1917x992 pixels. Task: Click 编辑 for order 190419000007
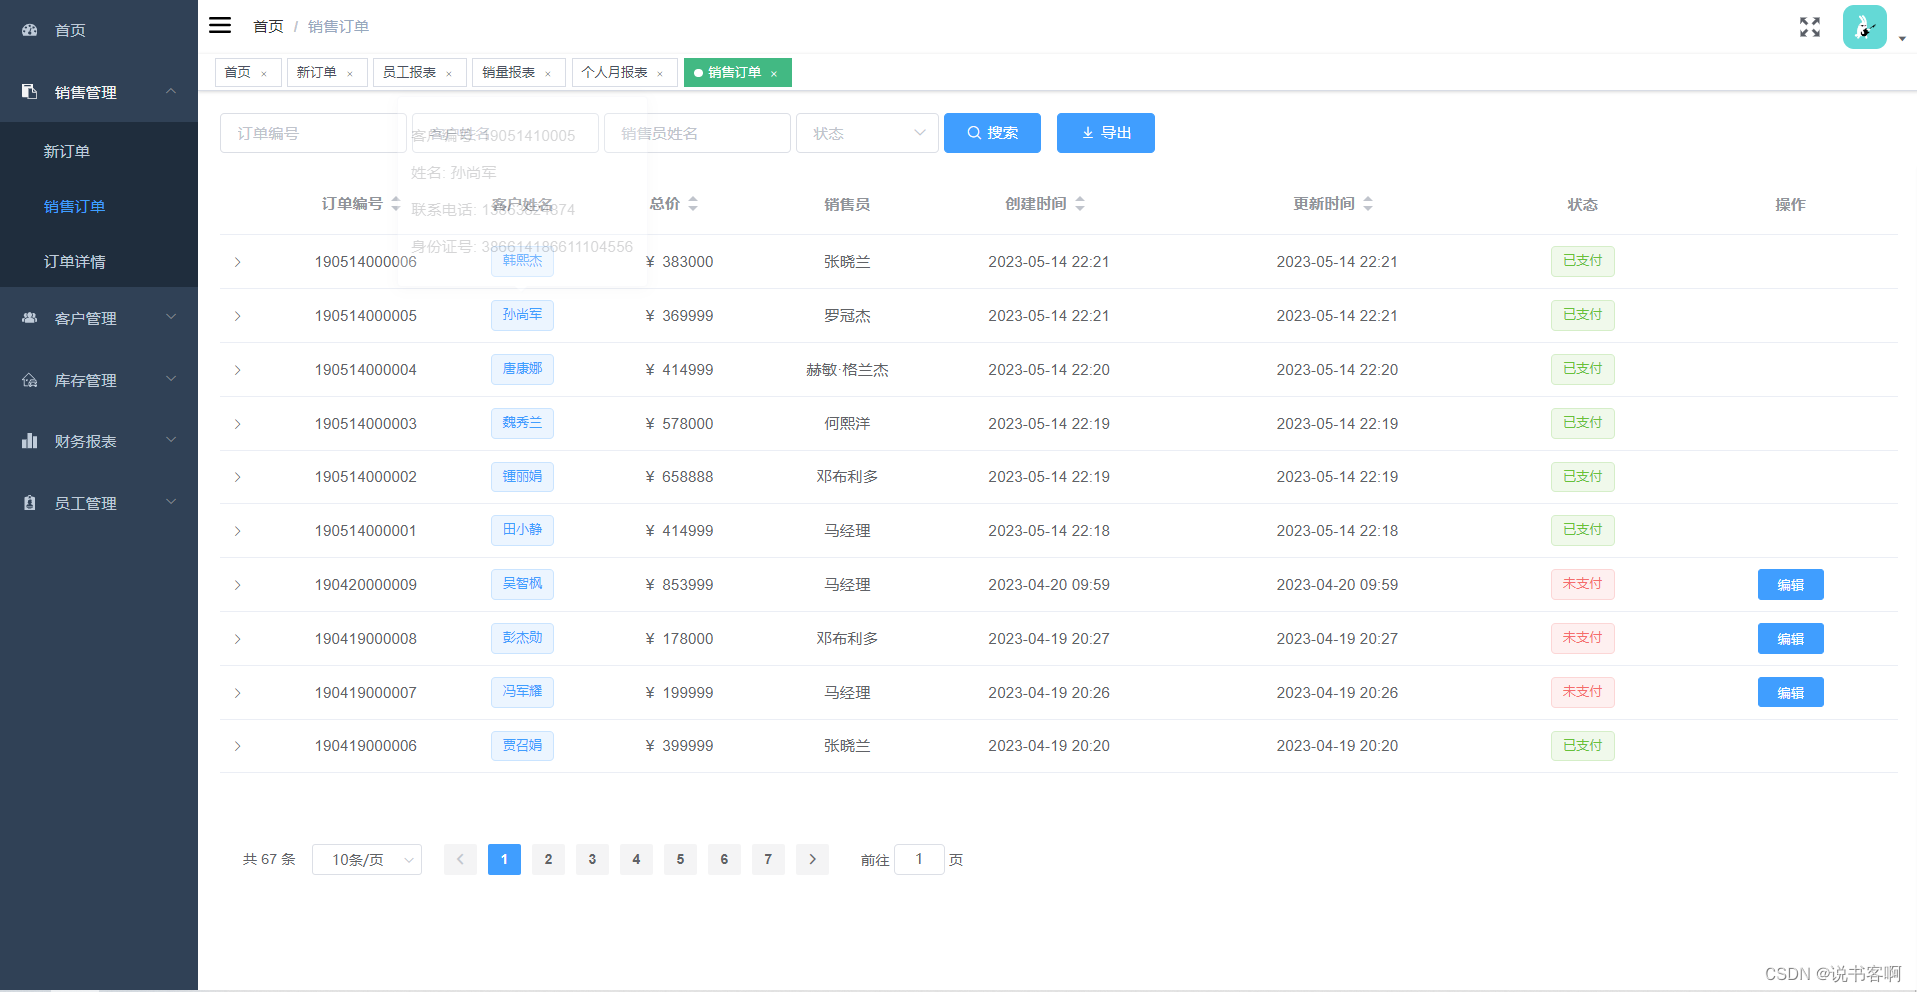(1790, 693)
